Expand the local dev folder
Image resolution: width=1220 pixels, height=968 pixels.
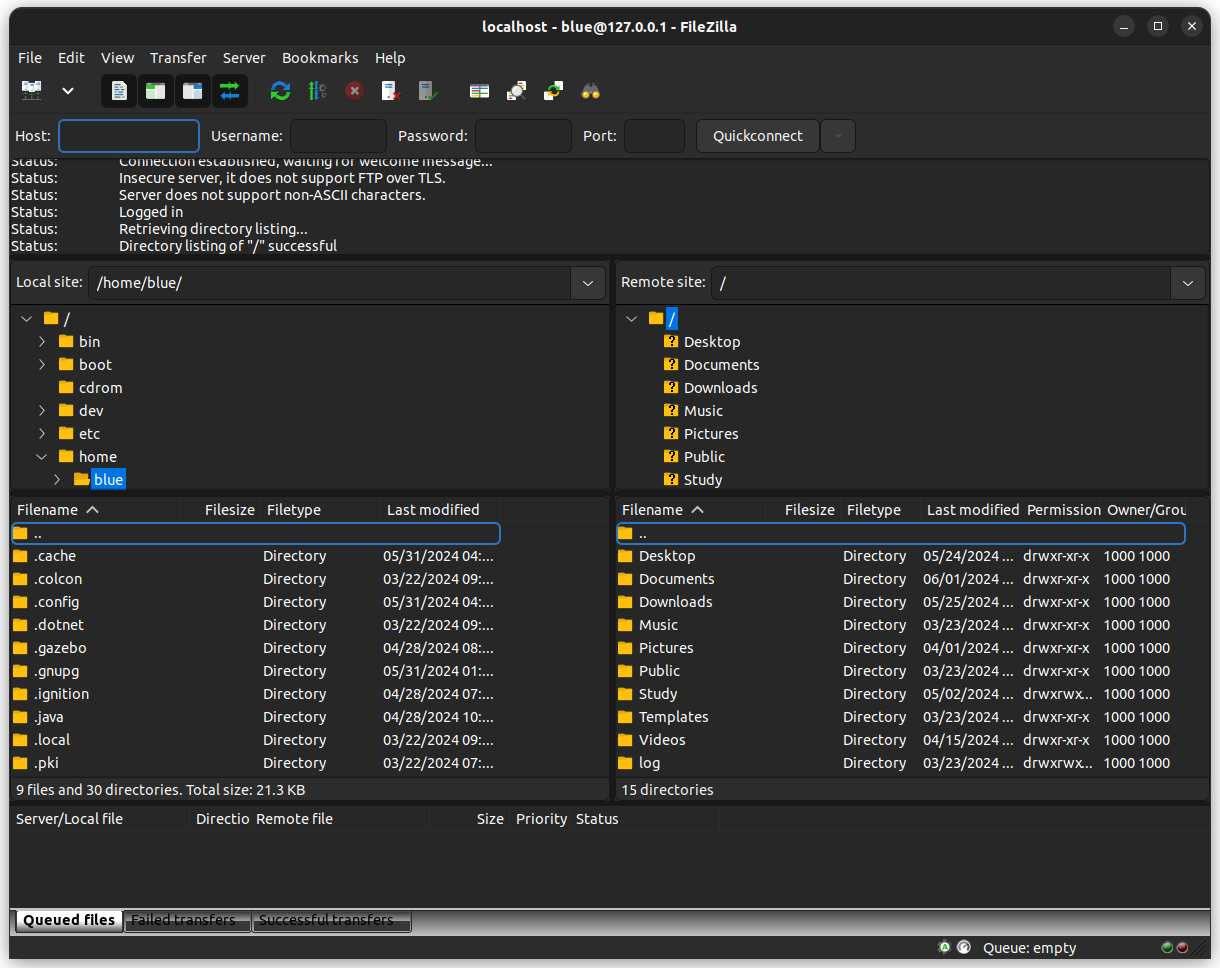coord(42,411)
